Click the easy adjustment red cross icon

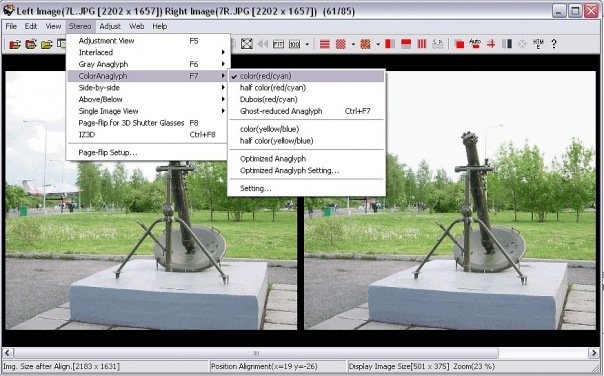coord(491,44)
